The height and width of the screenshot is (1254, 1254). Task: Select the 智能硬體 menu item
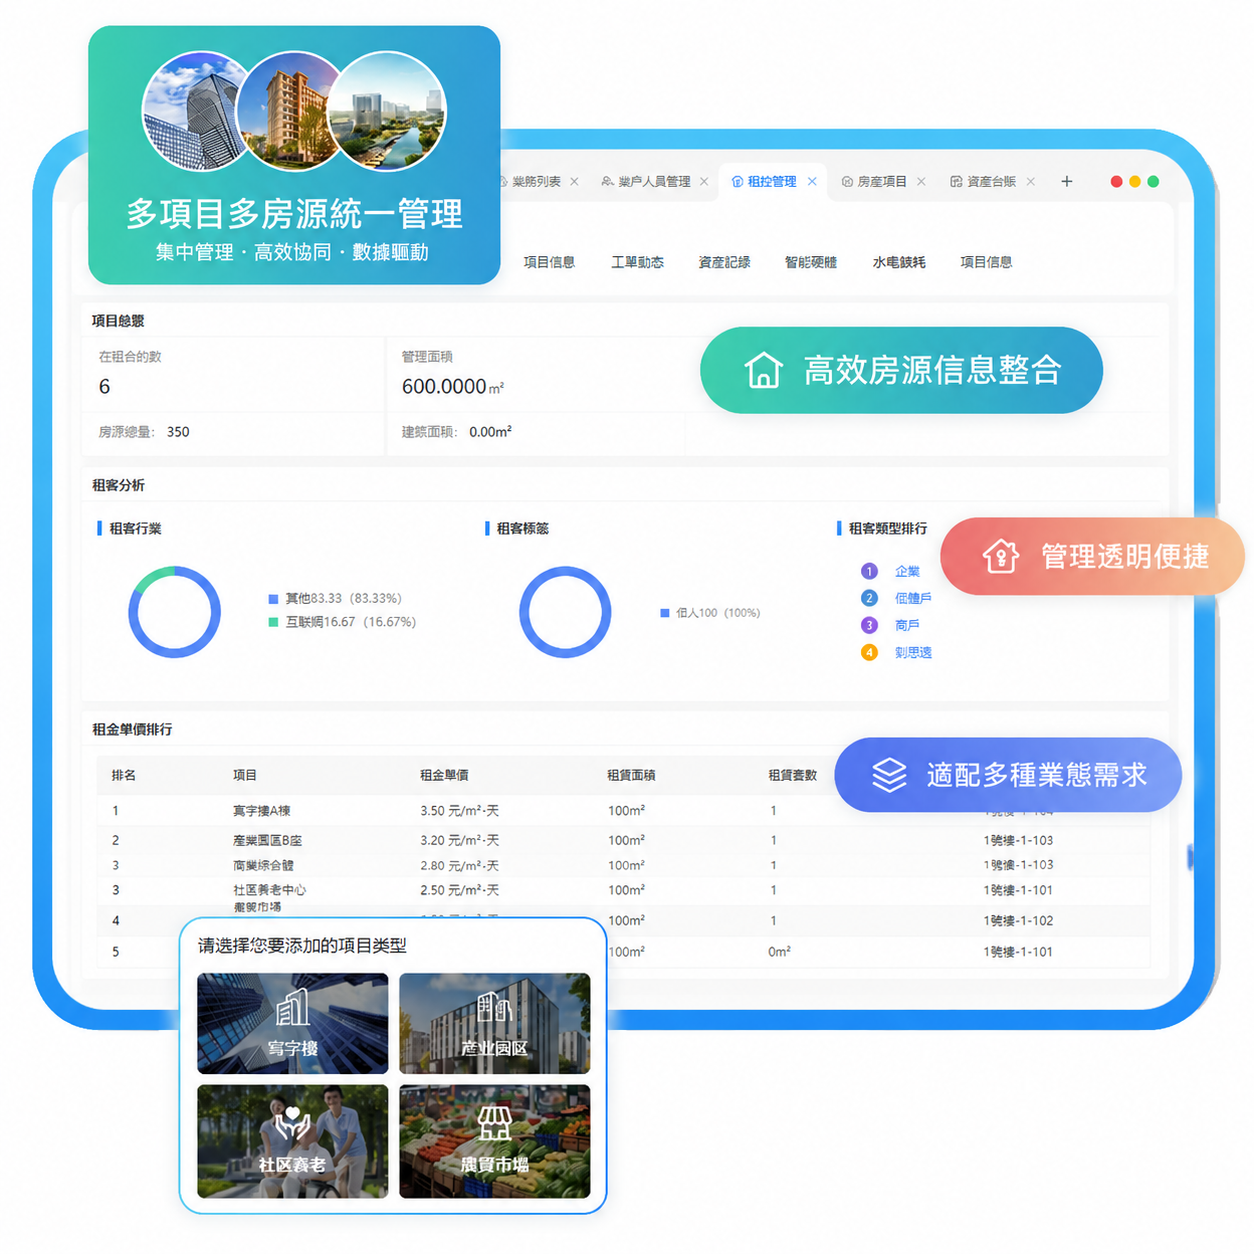click(x=811, y=262)
